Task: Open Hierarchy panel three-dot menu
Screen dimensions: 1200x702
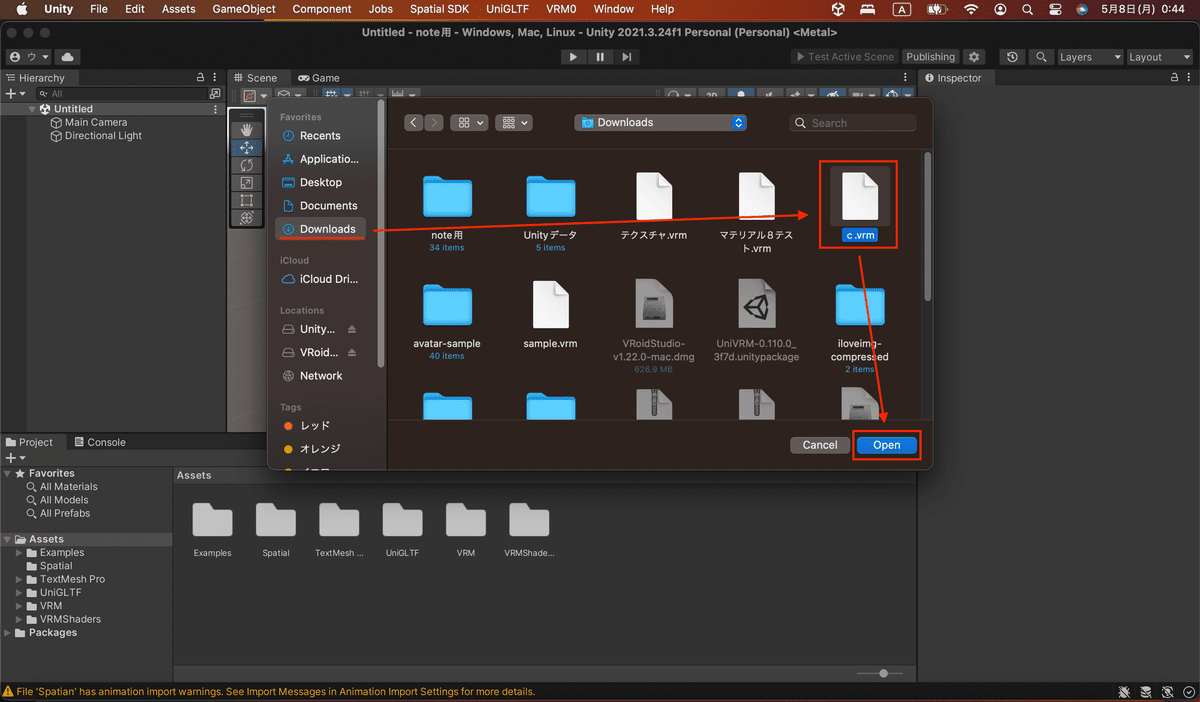Action: (x=216, y=77)
